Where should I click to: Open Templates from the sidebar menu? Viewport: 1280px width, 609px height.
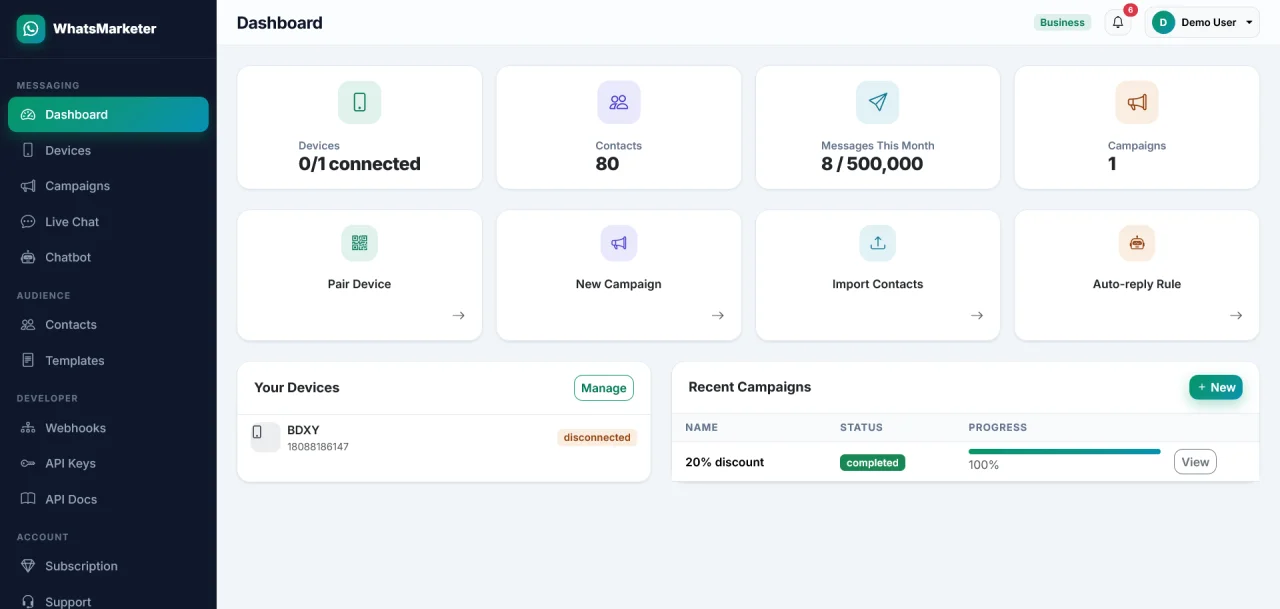click(108, 360)
